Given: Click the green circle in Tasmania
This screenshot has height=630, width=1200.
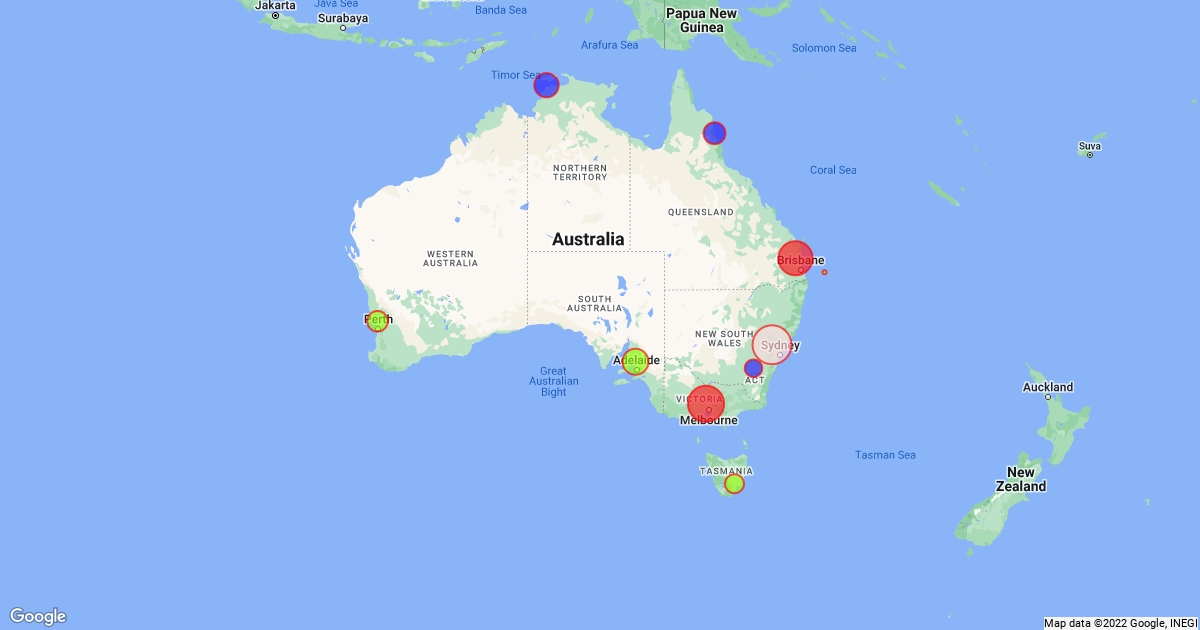Looking at the screenshot, I should point(734,483).
